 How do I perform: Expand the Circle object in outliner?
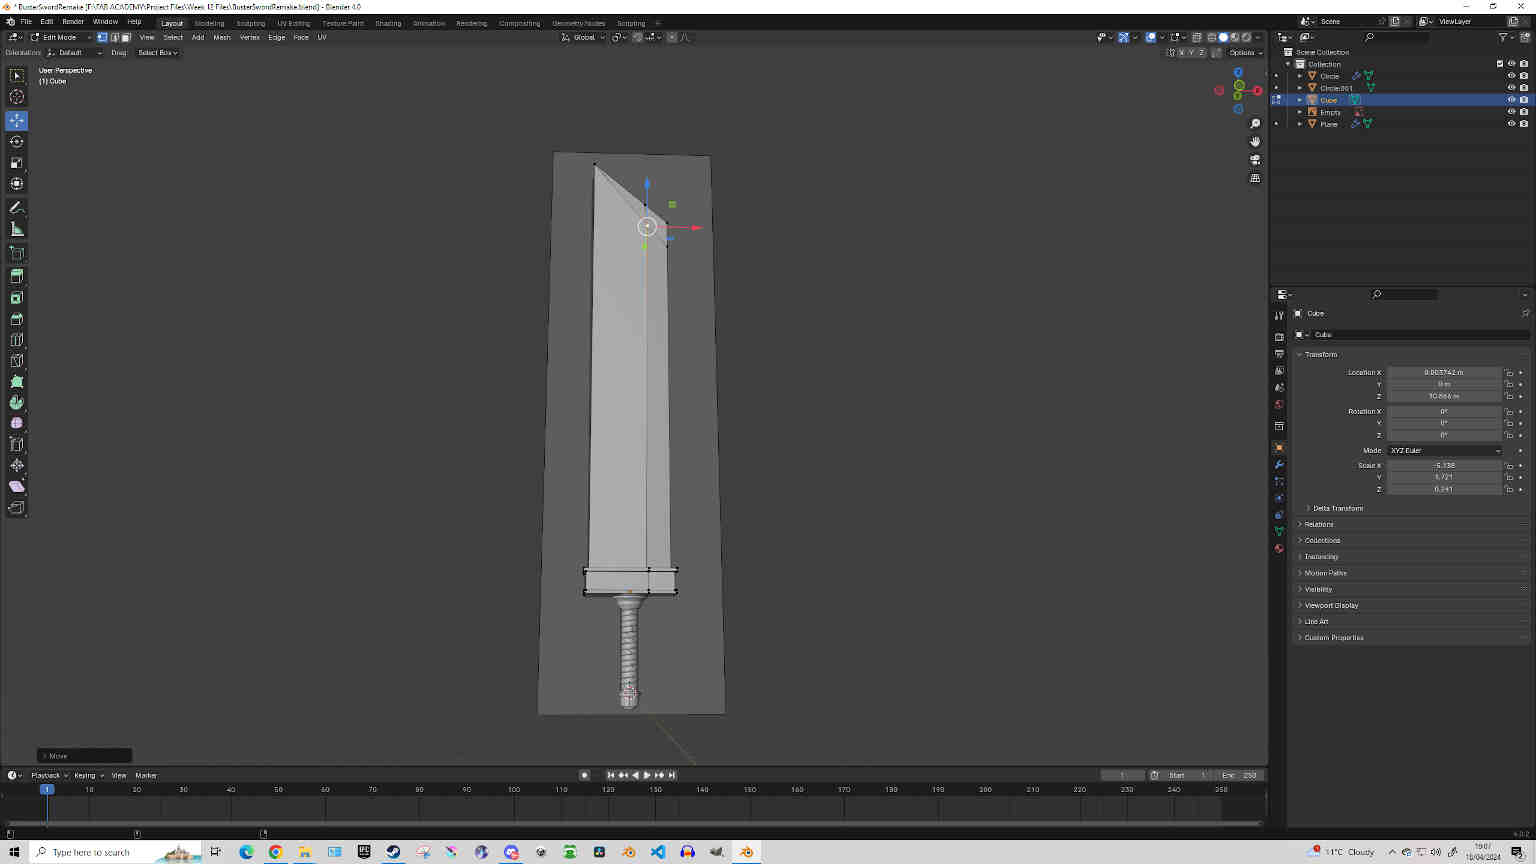point(1300,76)
